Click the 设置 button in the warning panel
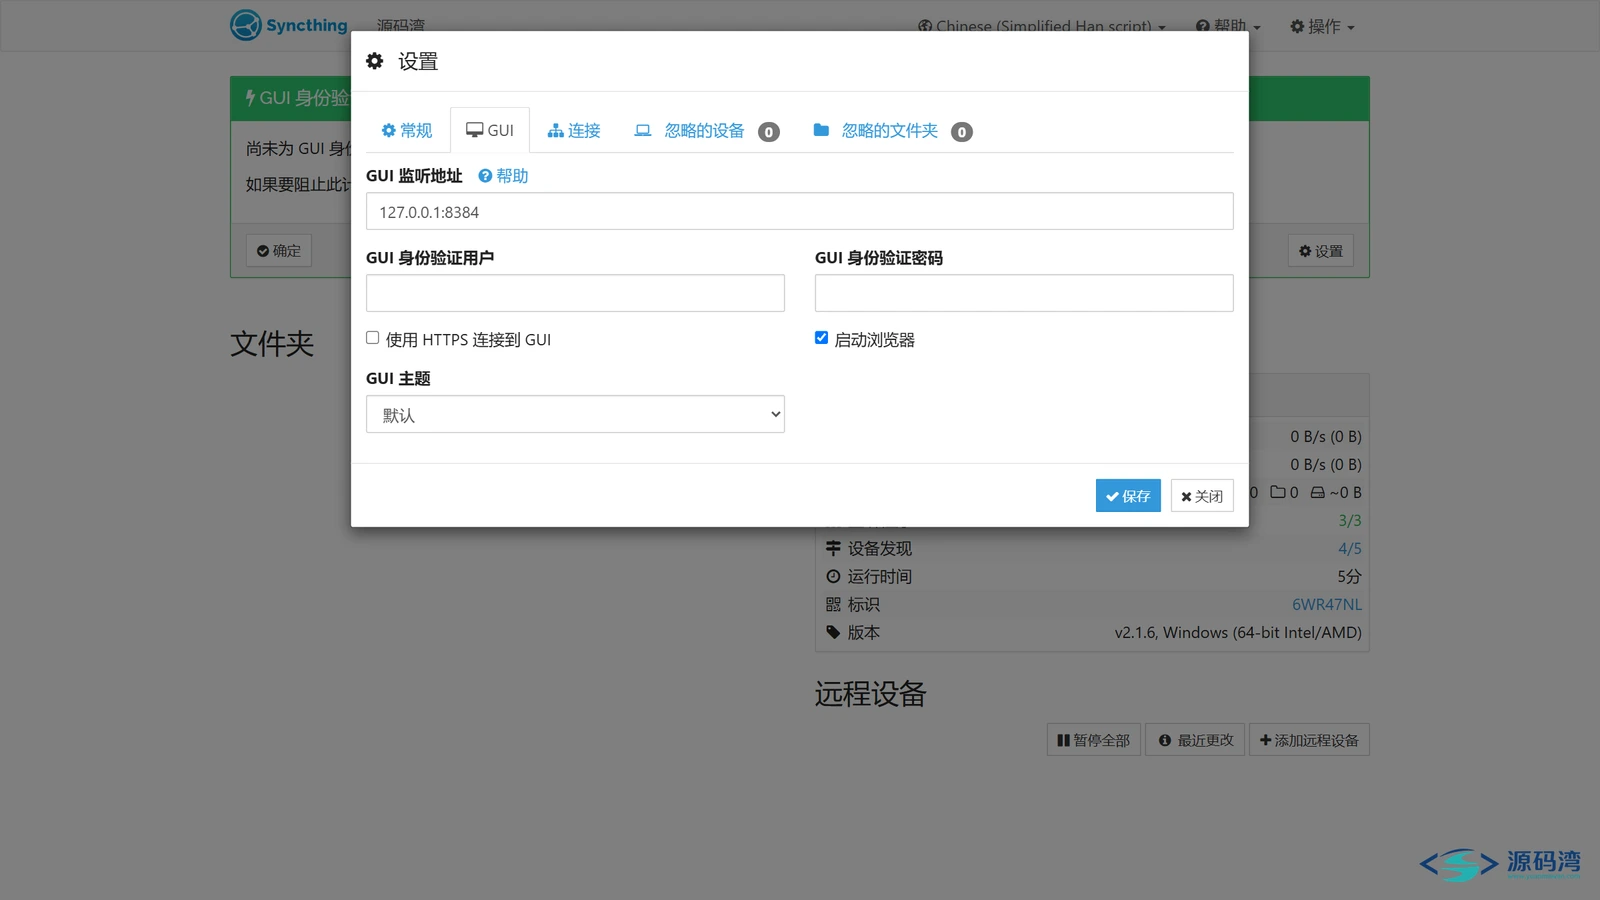 tap(1321, 251)
